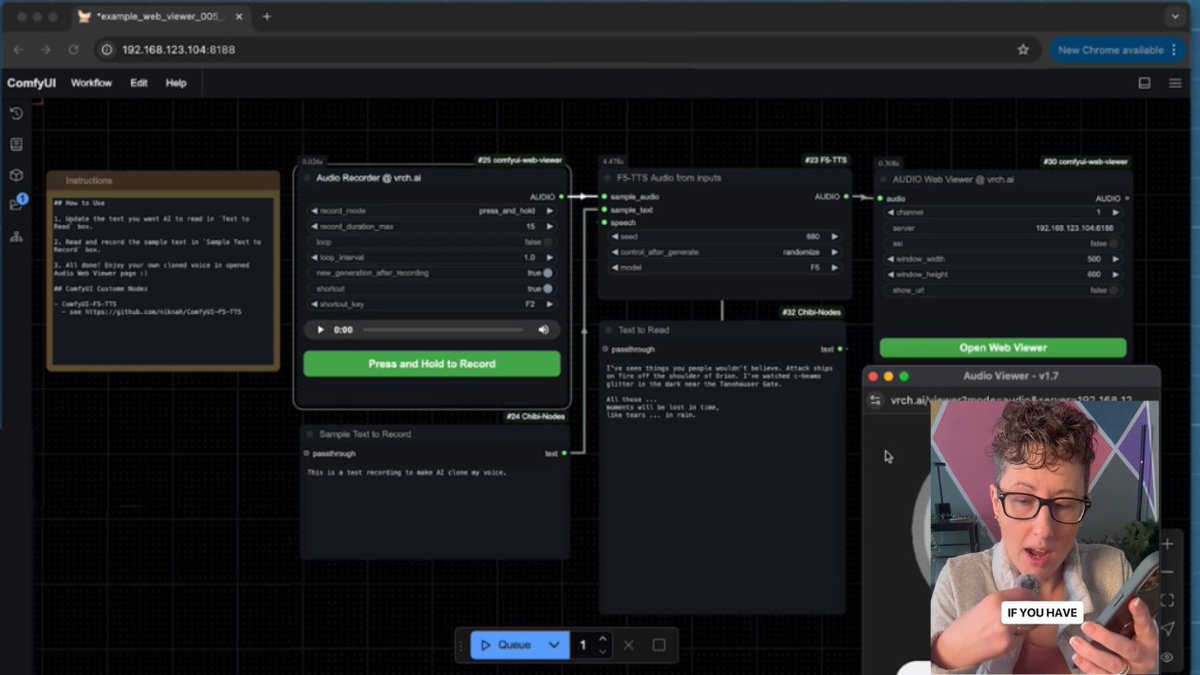This screenshot has width=1200, height=675.
Task: Click right arrow of record_mode press_and_hold
Action: tap(549, 211)
